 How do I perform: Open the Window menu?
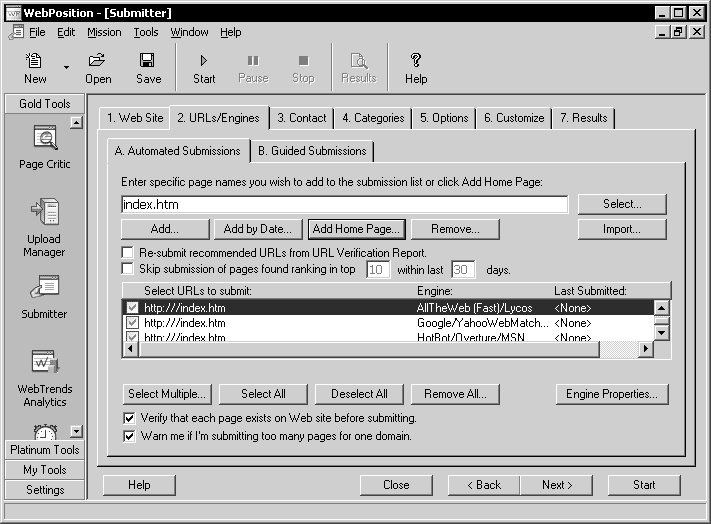coord(190,32)
